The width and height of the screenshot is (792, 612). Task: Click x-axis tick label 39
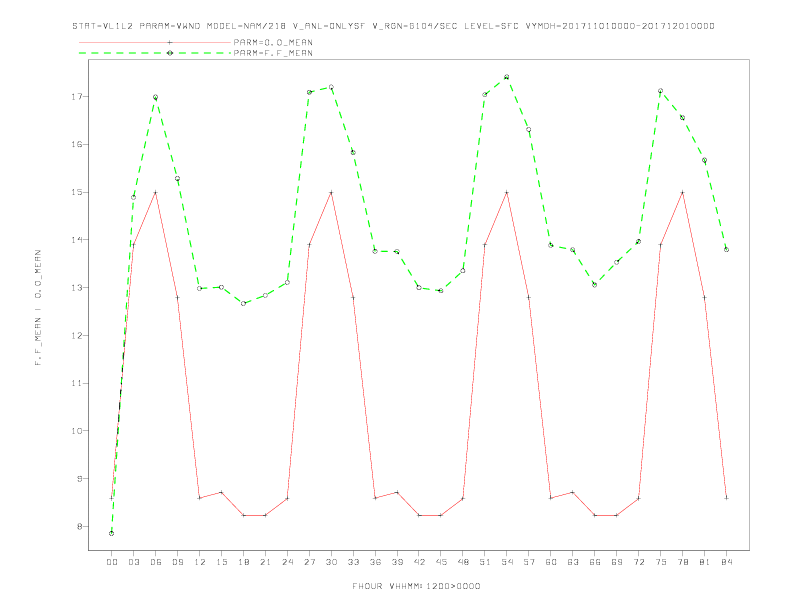click(397, 562)
